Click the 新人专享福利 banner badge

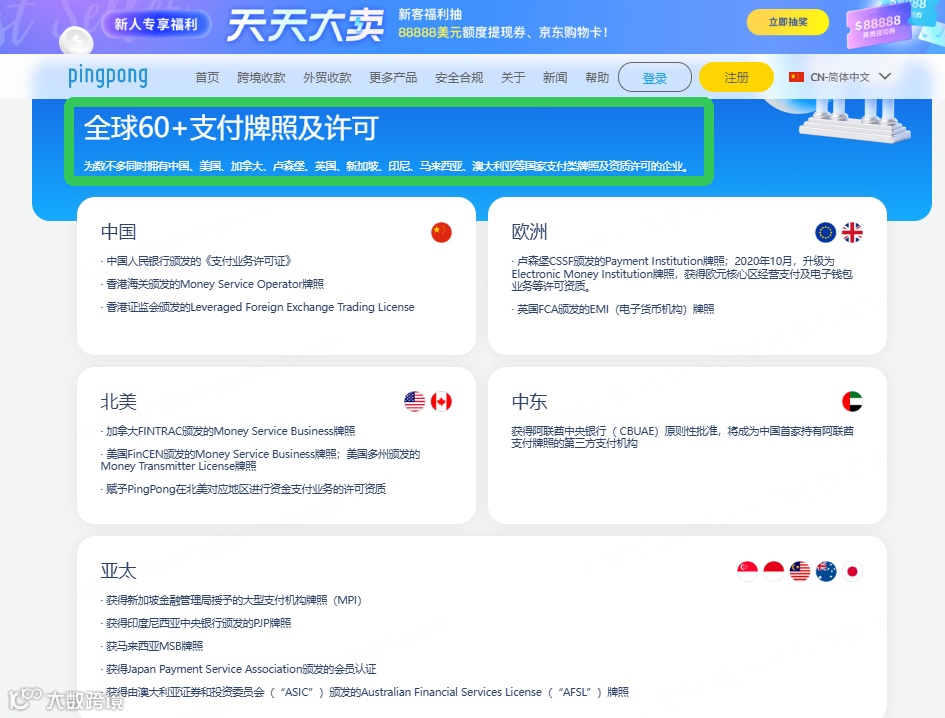(156, 24)
